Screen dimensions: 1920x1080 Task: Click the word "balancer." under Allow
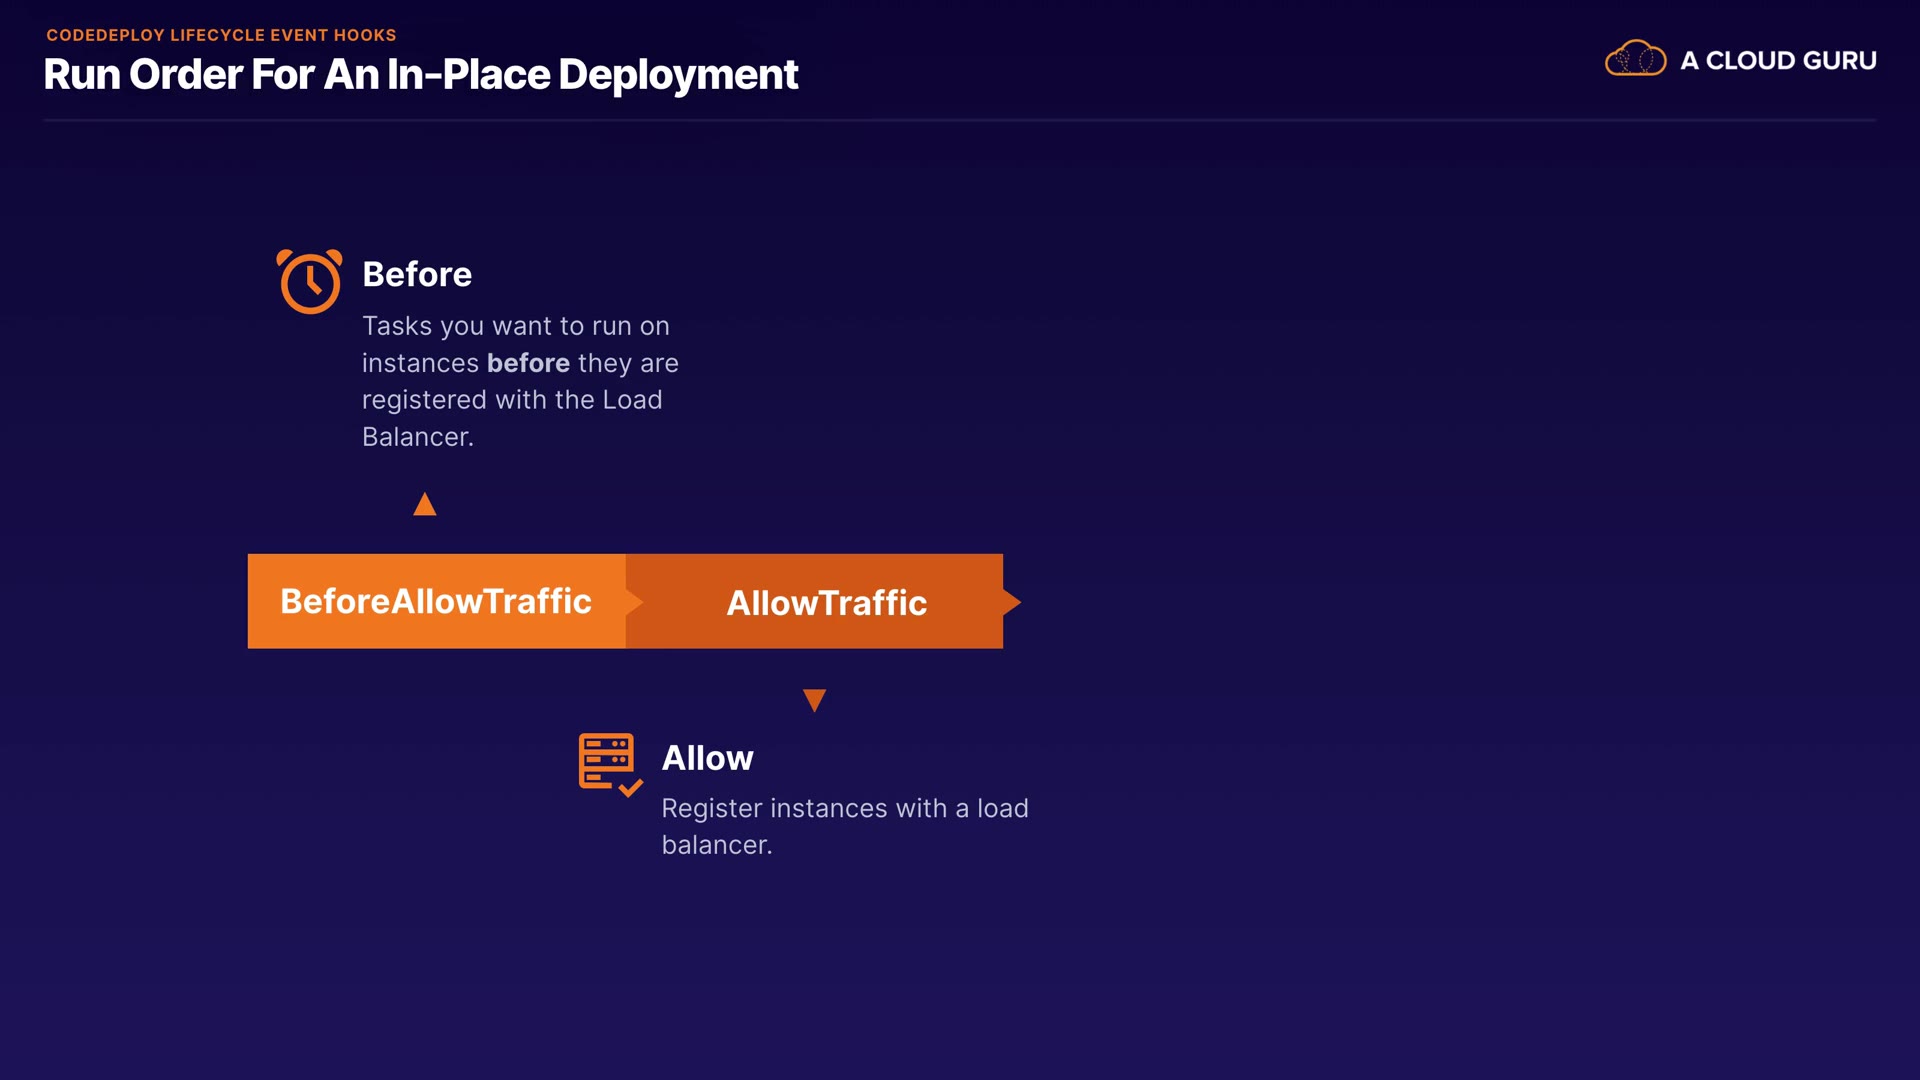pos(716,845)
